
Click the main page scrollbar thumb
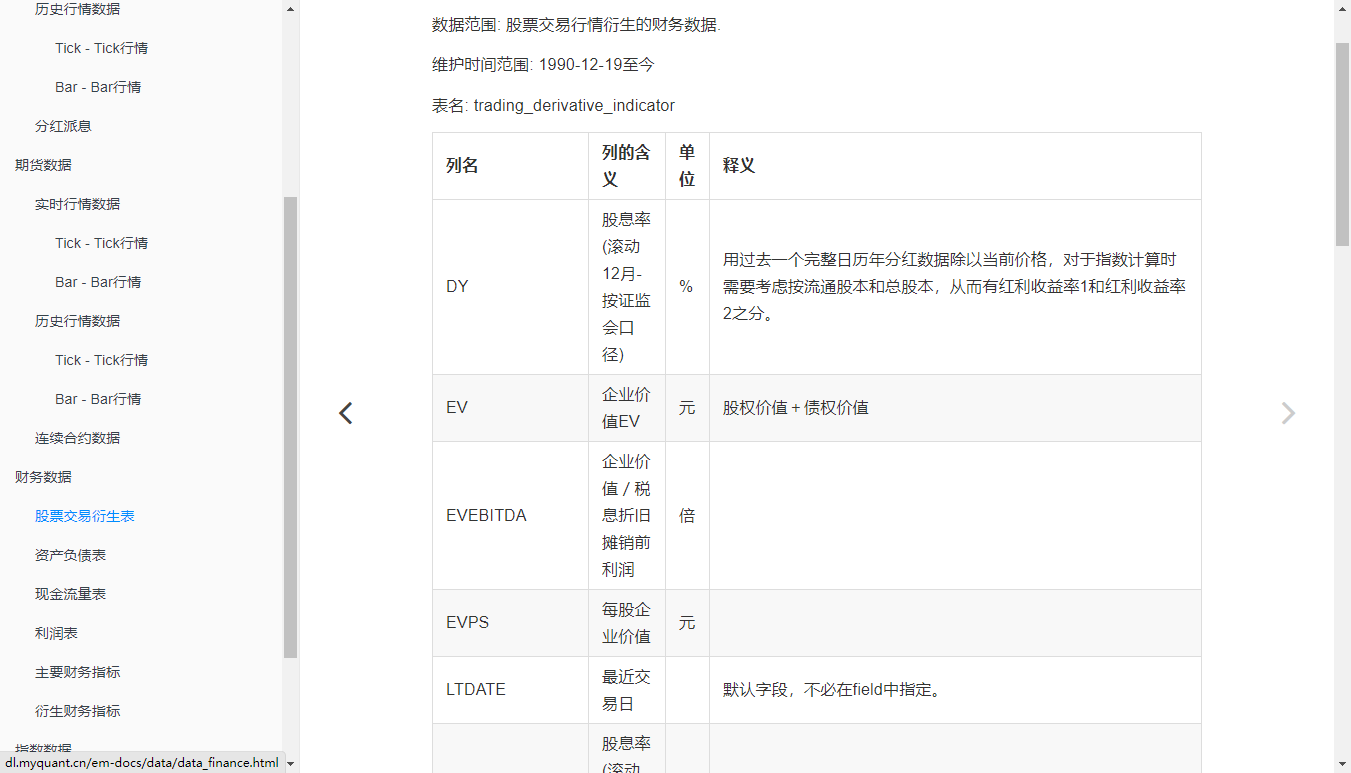(1342, 145)
